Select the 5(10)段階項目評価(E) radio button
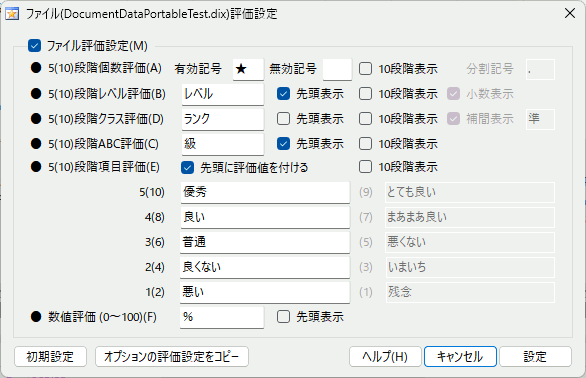The height and width of the screenshot is (378, 586). 36,167
